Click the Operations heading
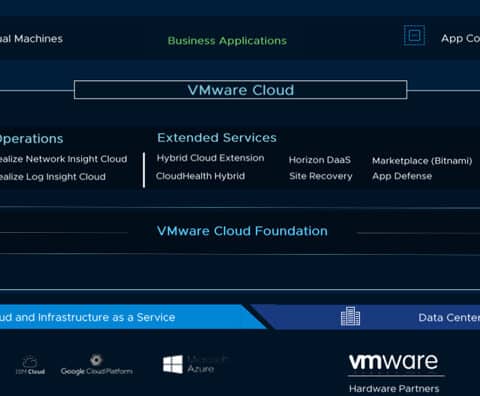This screenshot has width=480, height=396. [x=31, y=139]
